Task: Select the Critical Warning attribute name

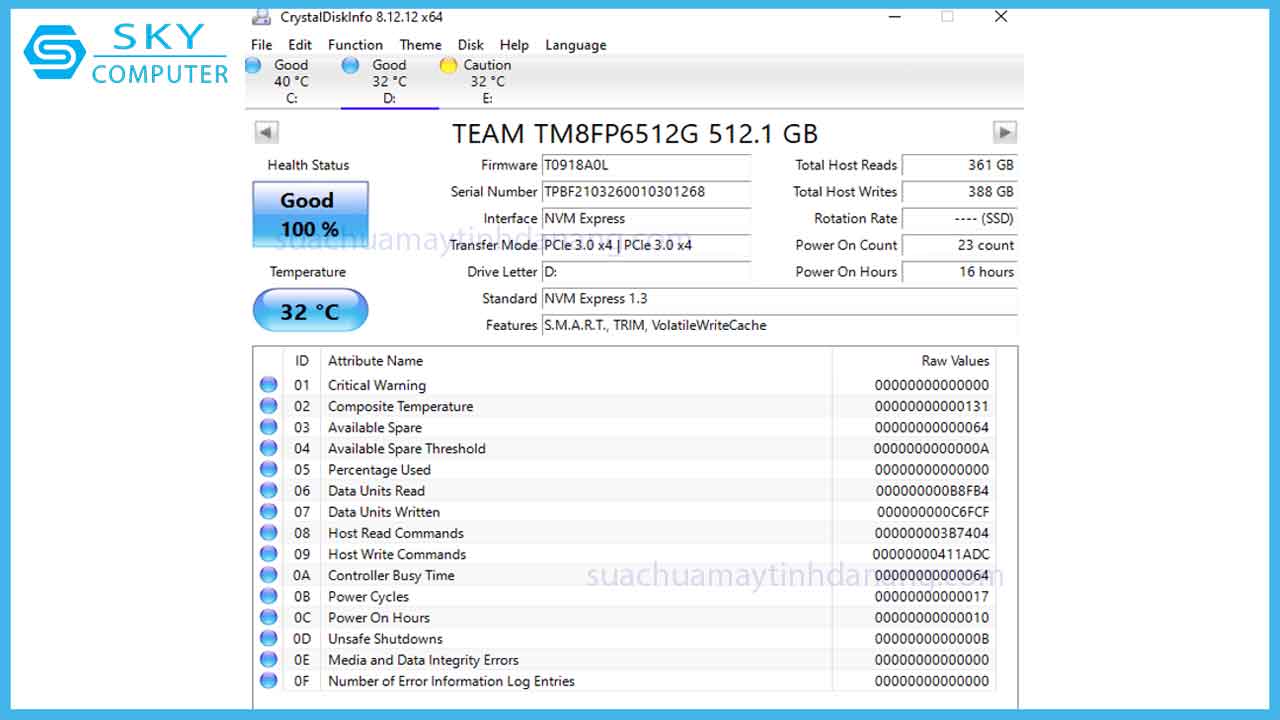Action: (x=377, y=385)
